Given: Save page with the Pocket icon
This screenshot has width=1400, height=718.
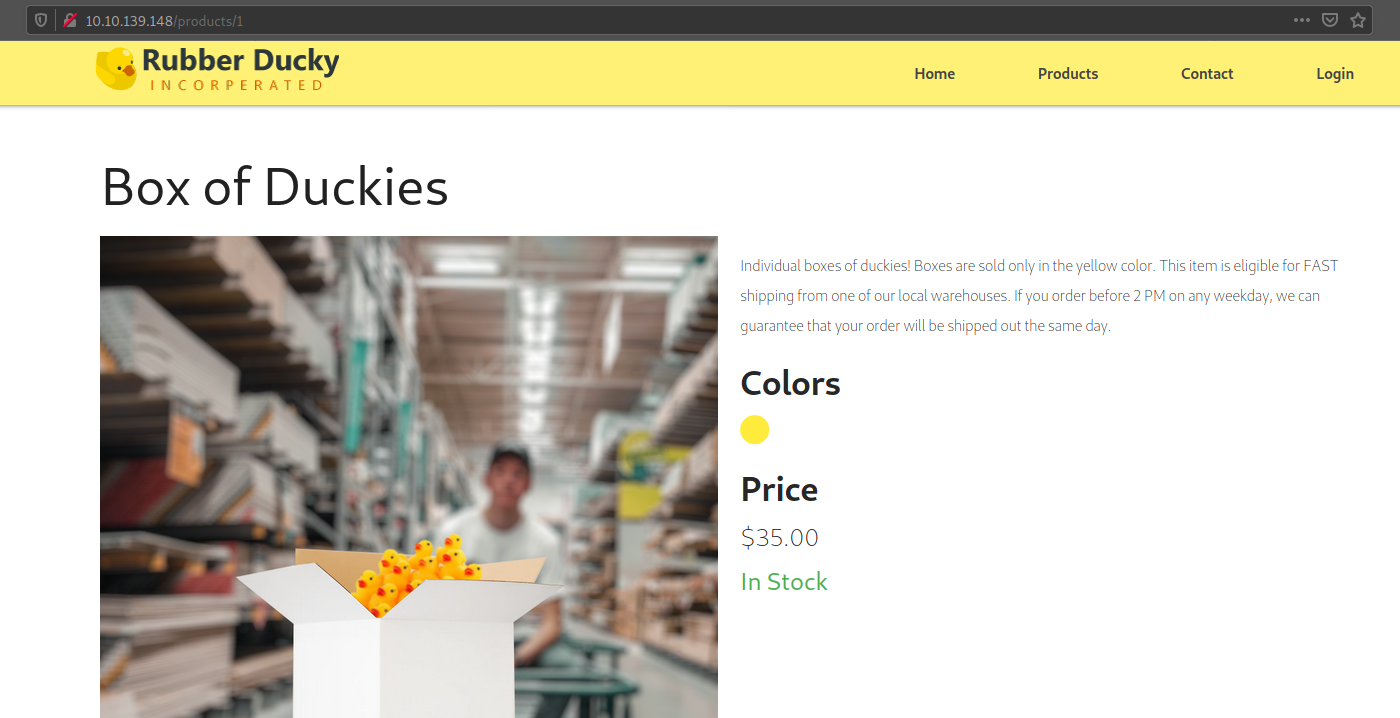Looking at the screenshot, I should pos(1329,20).
